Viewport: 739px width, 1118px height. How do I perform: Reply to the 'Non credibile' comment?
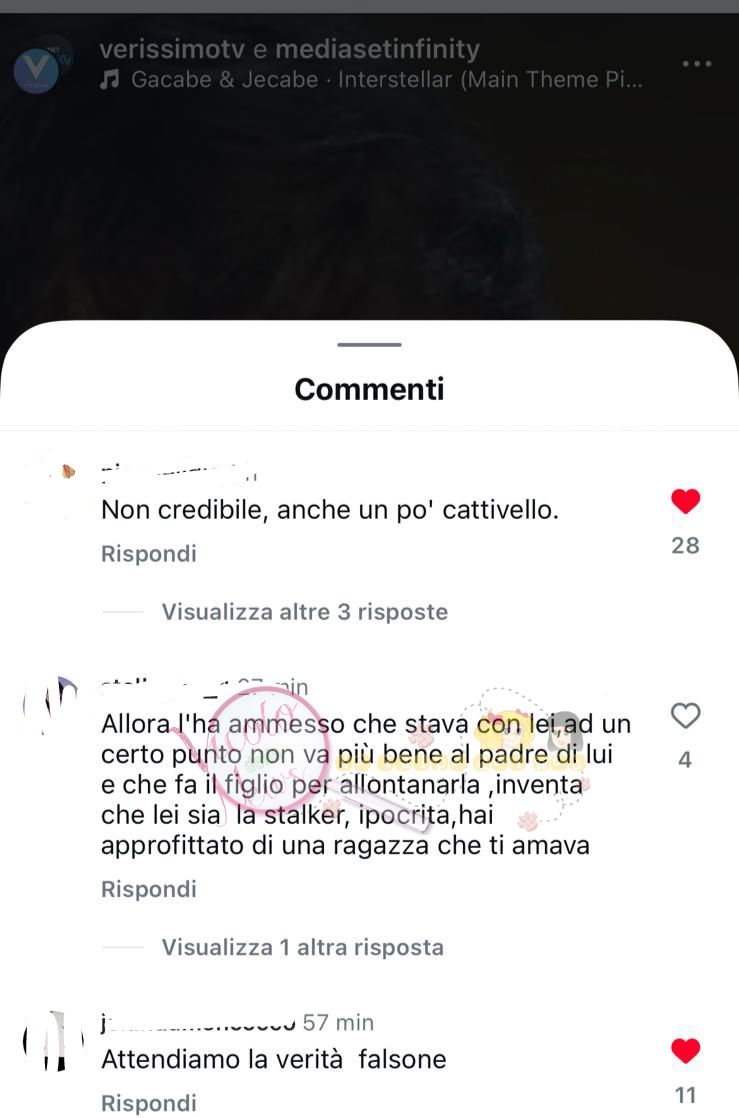[x=148, y=553]
